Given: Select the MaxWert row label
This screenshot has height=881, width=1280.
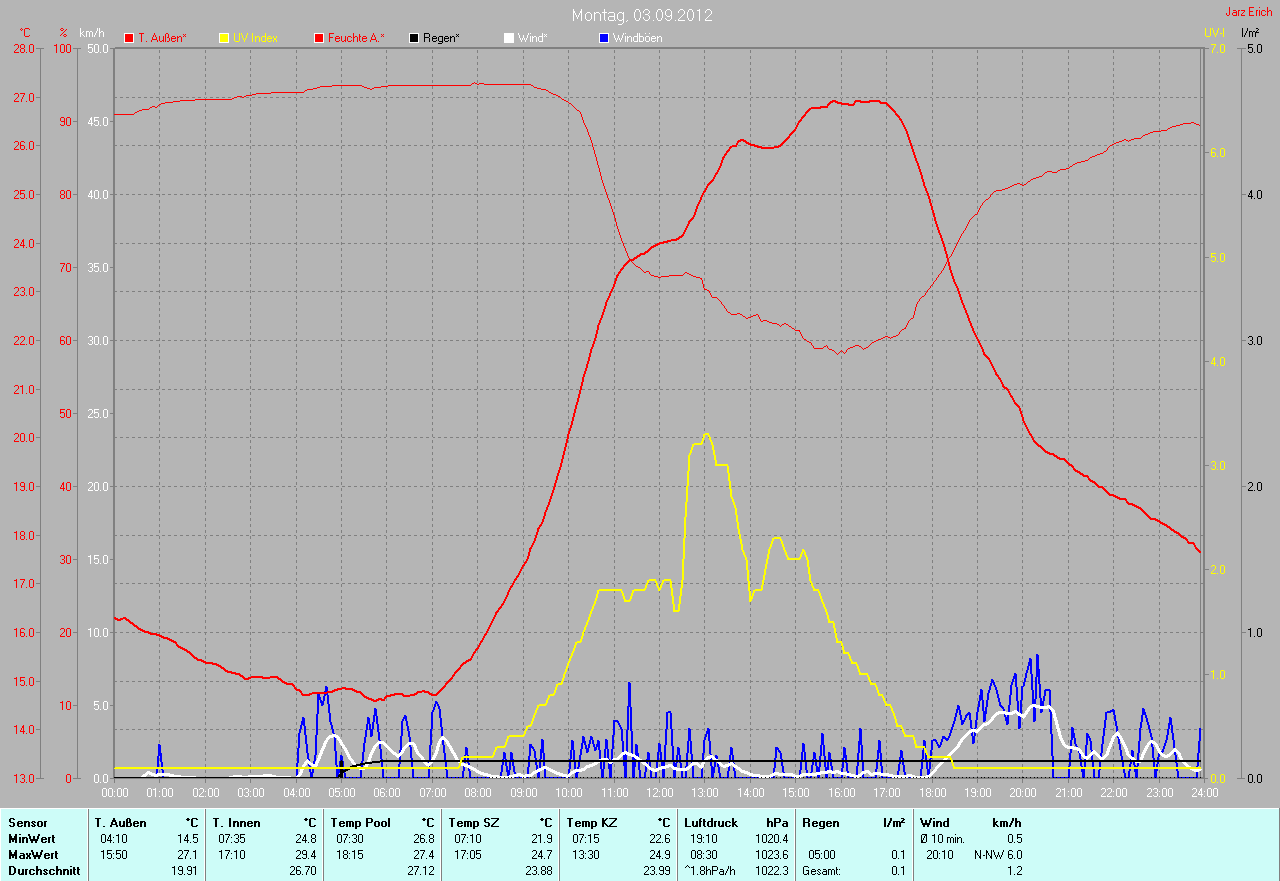Looking at the screenshot, I should point(33,855).
